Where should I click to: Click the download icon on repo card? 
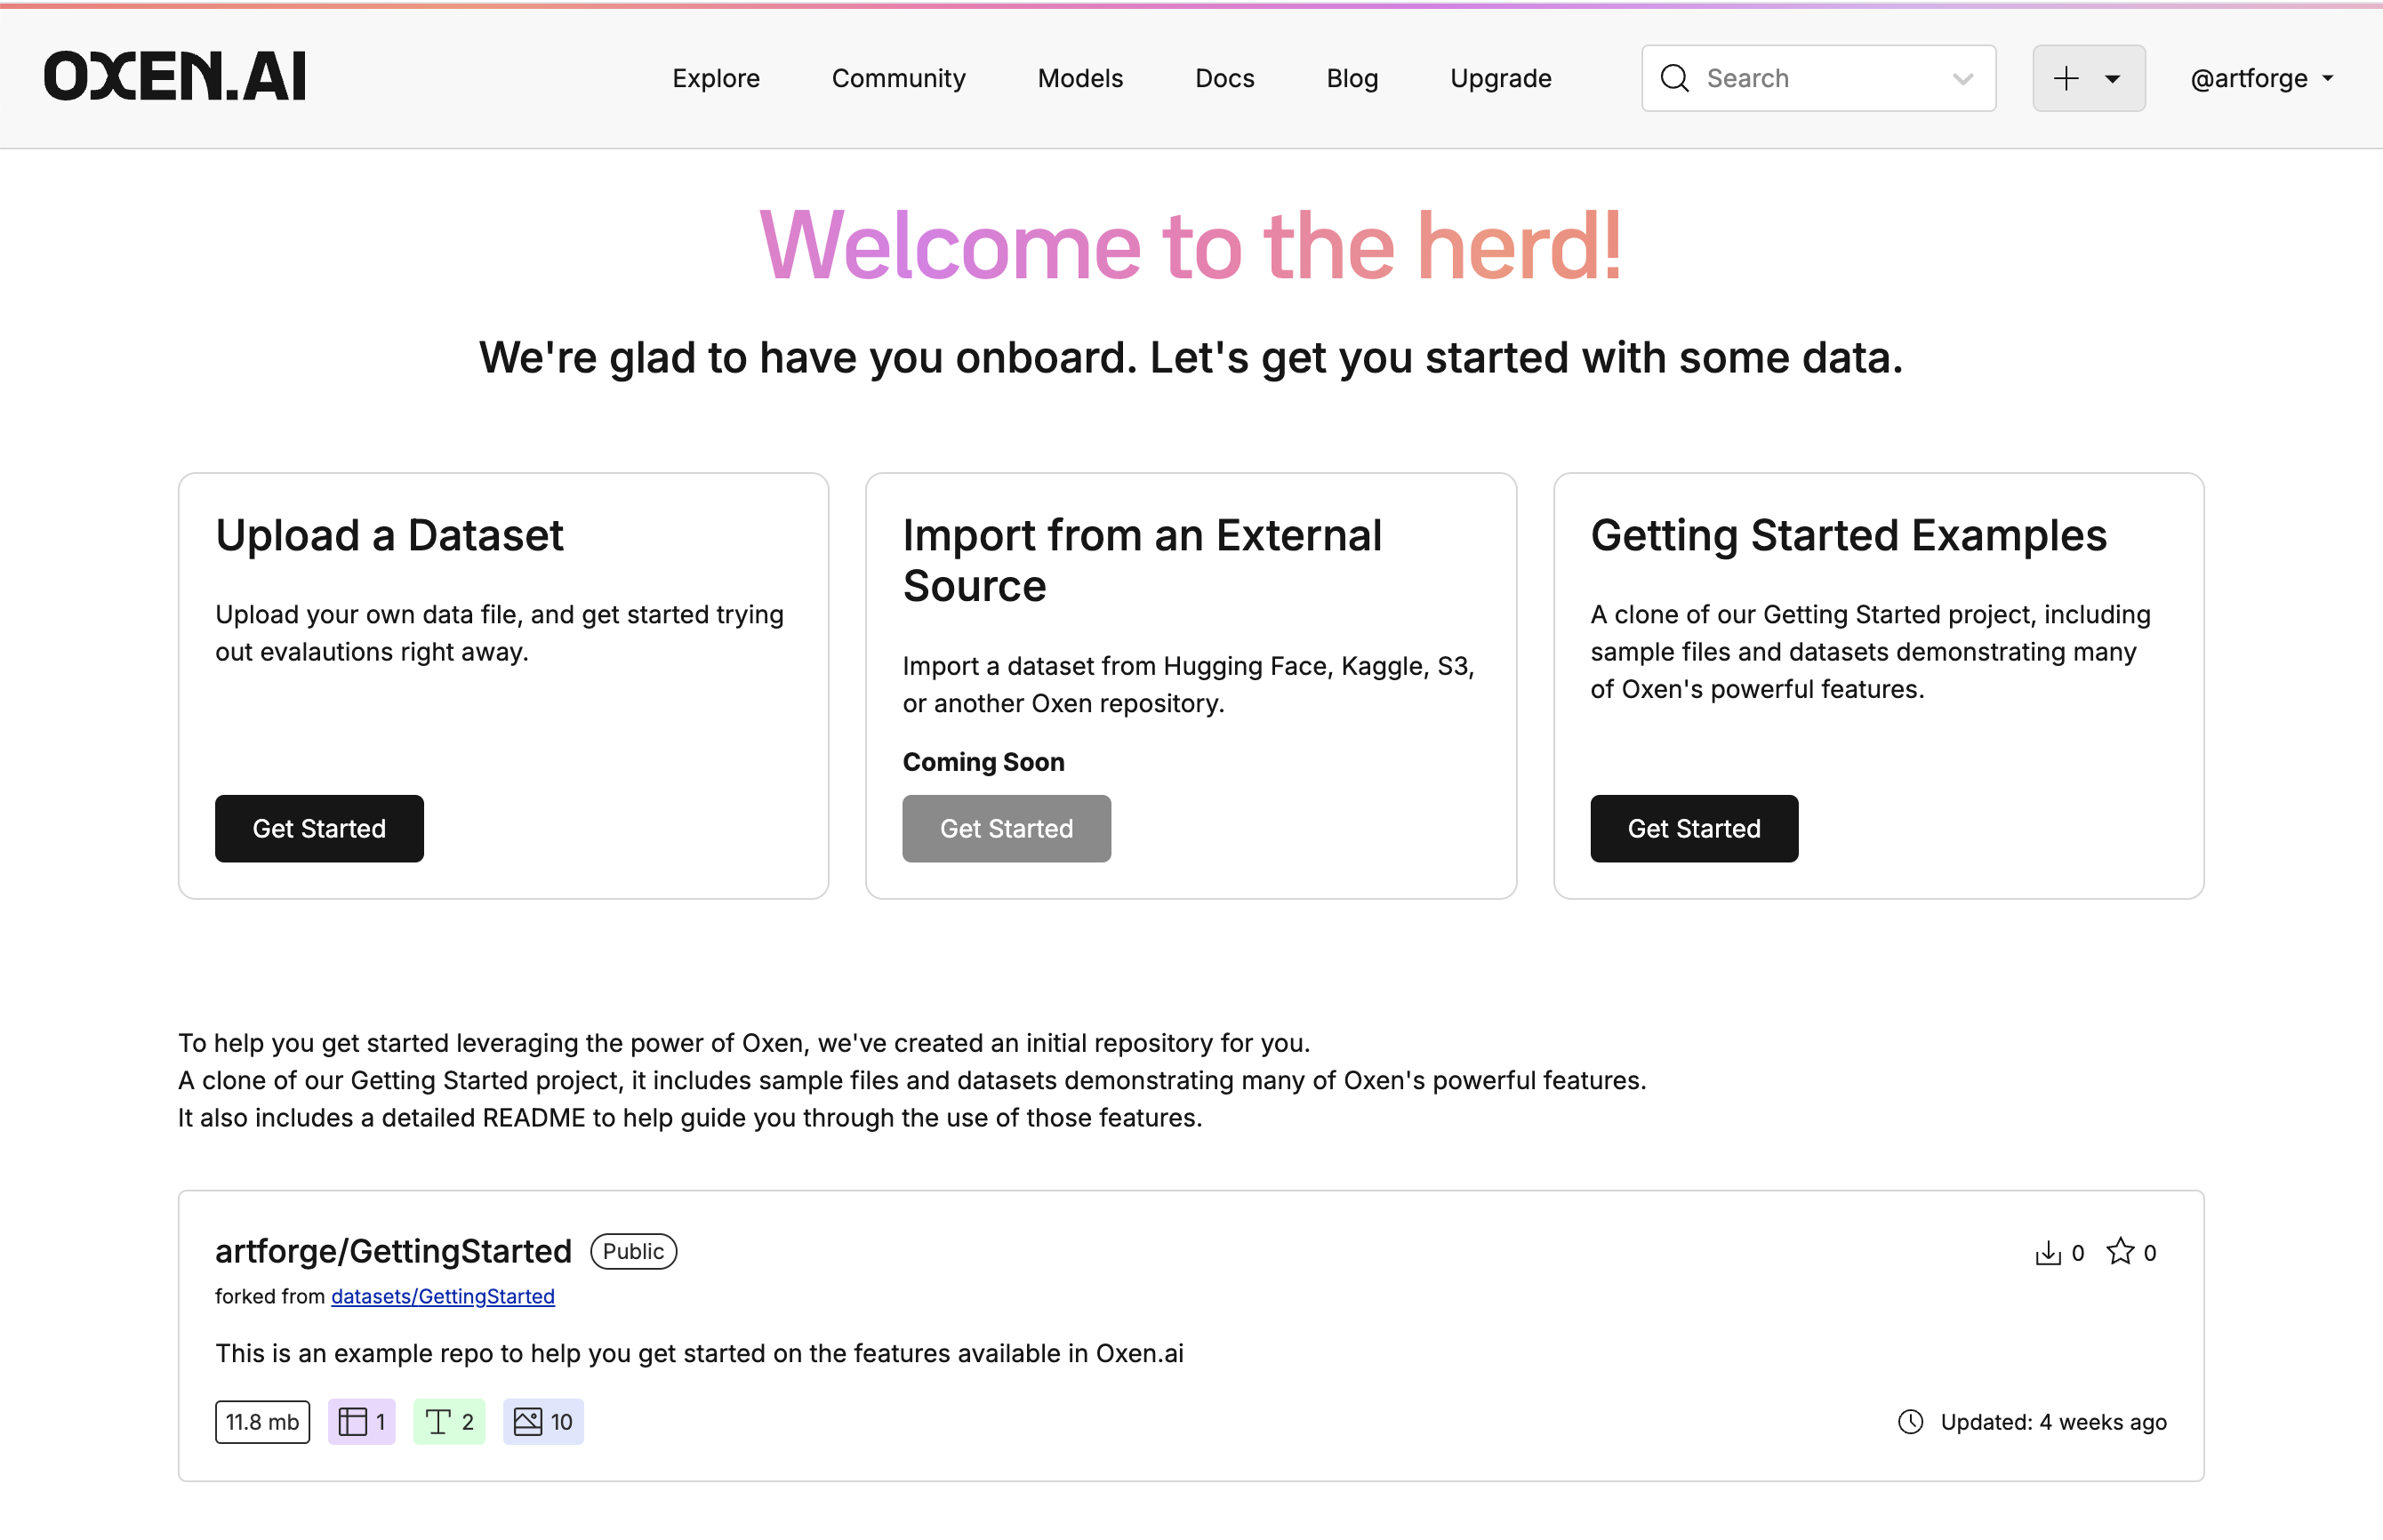[2047, 1252]
